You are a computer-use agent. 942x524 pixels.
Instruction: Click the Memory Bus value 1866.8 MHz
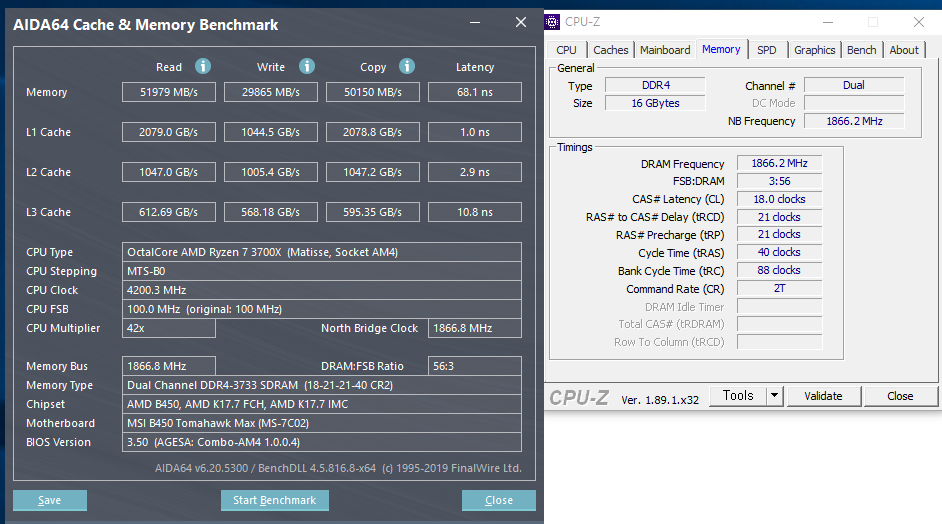click(x=169, y=366)
